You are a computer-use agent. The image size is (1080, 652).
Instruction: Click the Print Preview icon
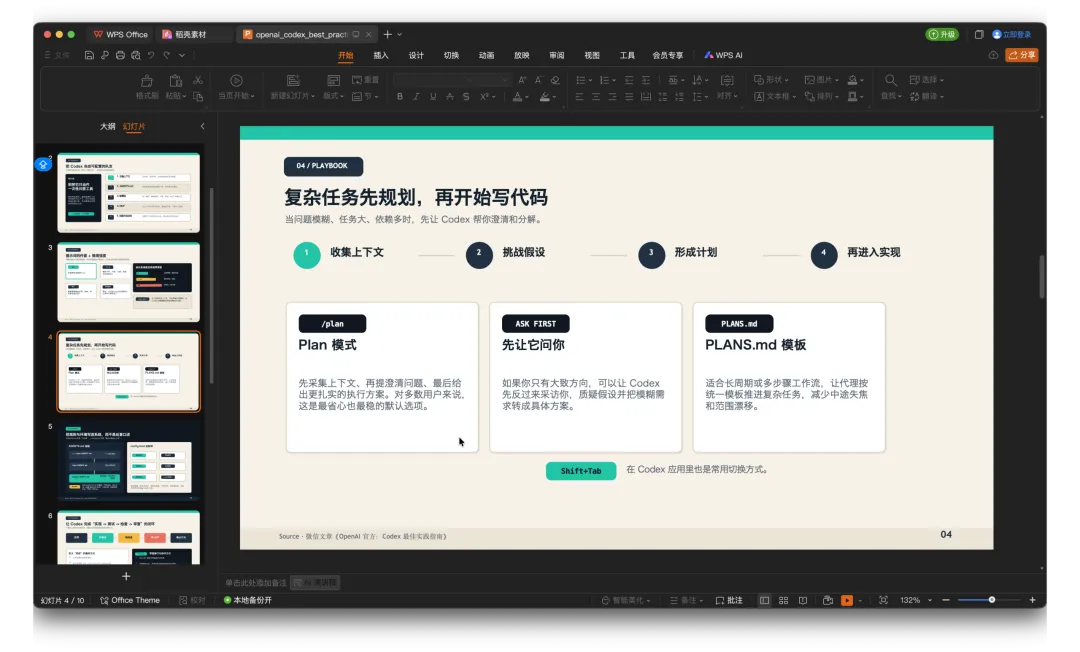136,55
